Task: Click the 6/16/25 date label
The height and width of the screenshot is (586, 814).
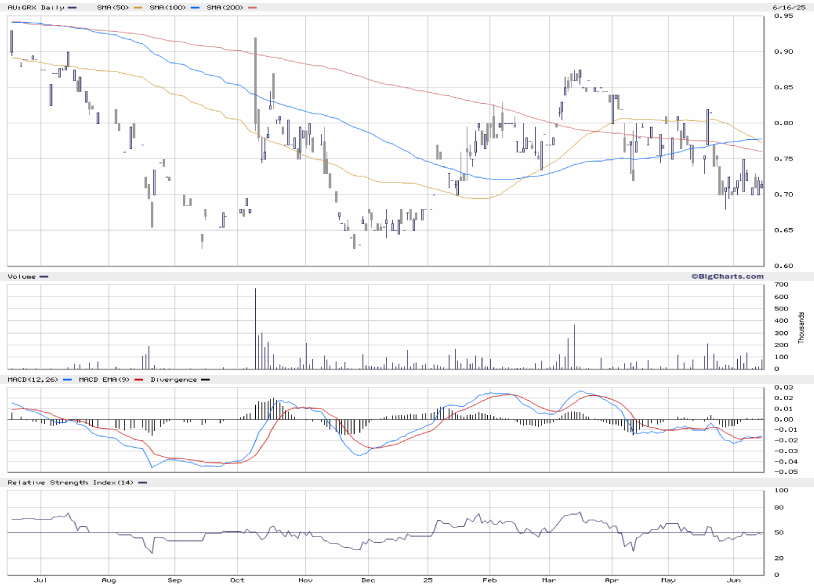Action: pos(786,7)
